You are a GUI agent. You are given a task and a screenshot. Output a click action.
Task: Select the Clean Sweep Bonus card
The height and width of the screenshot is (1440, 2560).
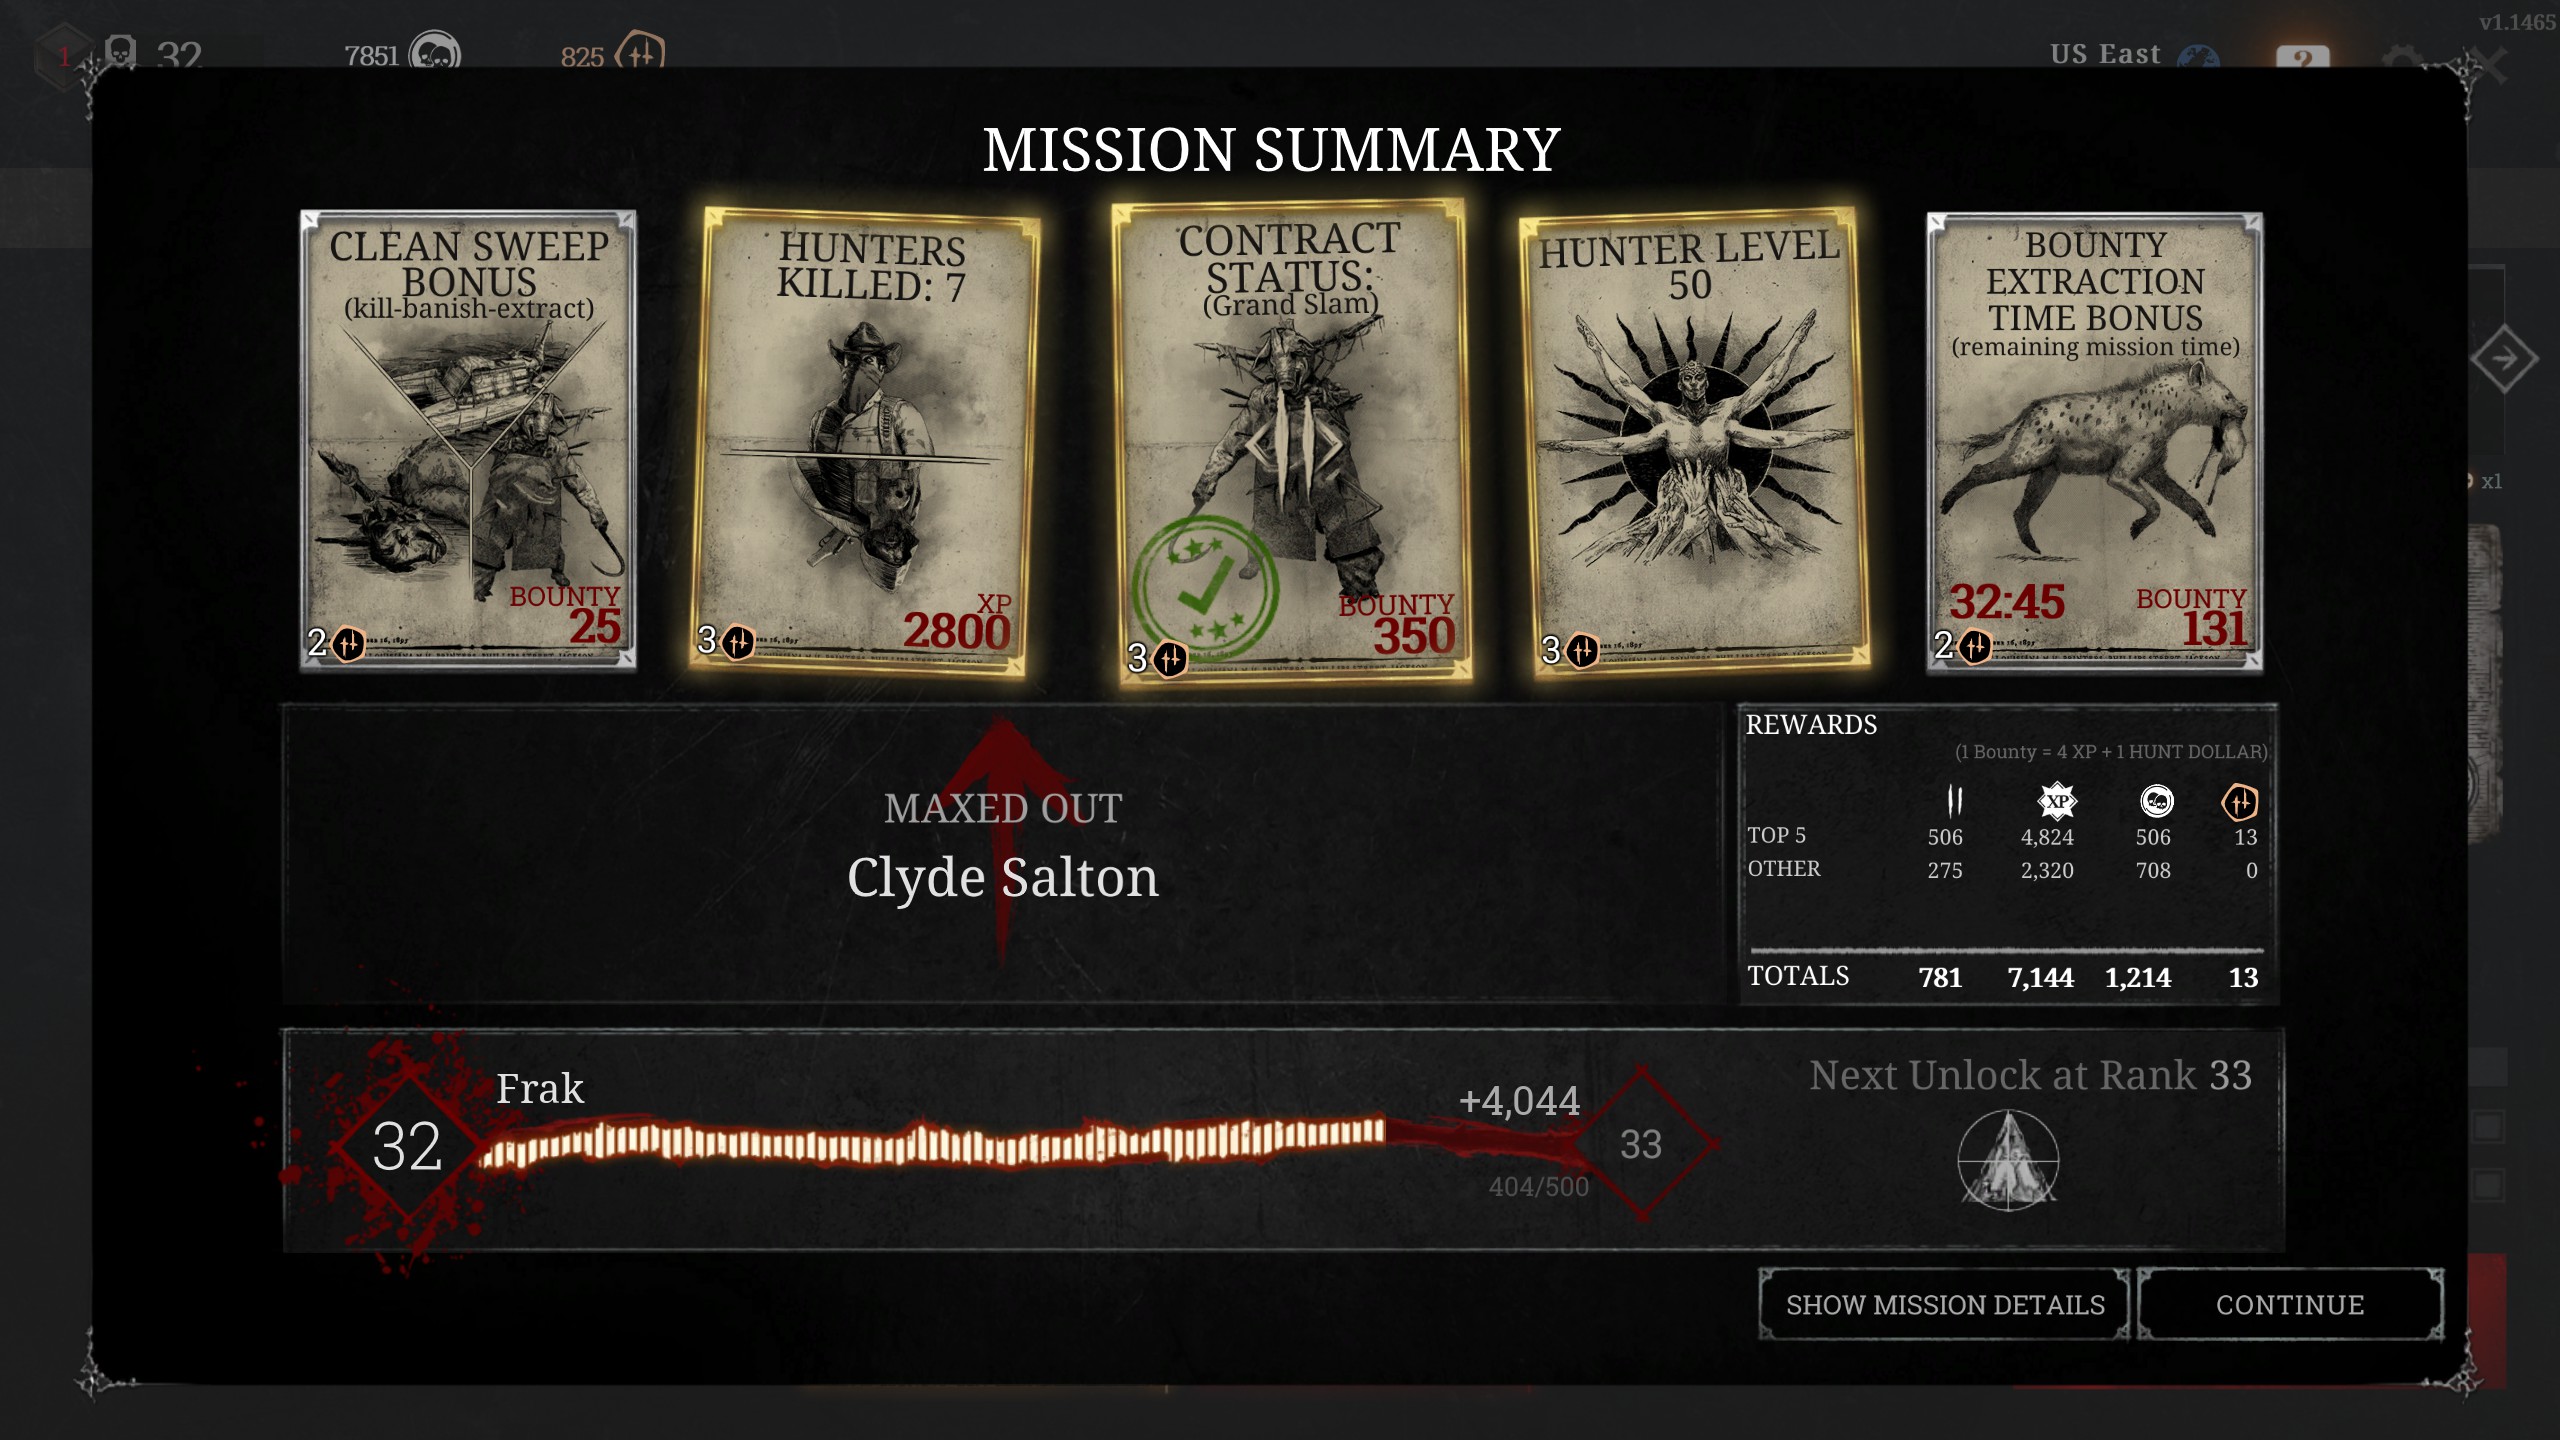468,440
